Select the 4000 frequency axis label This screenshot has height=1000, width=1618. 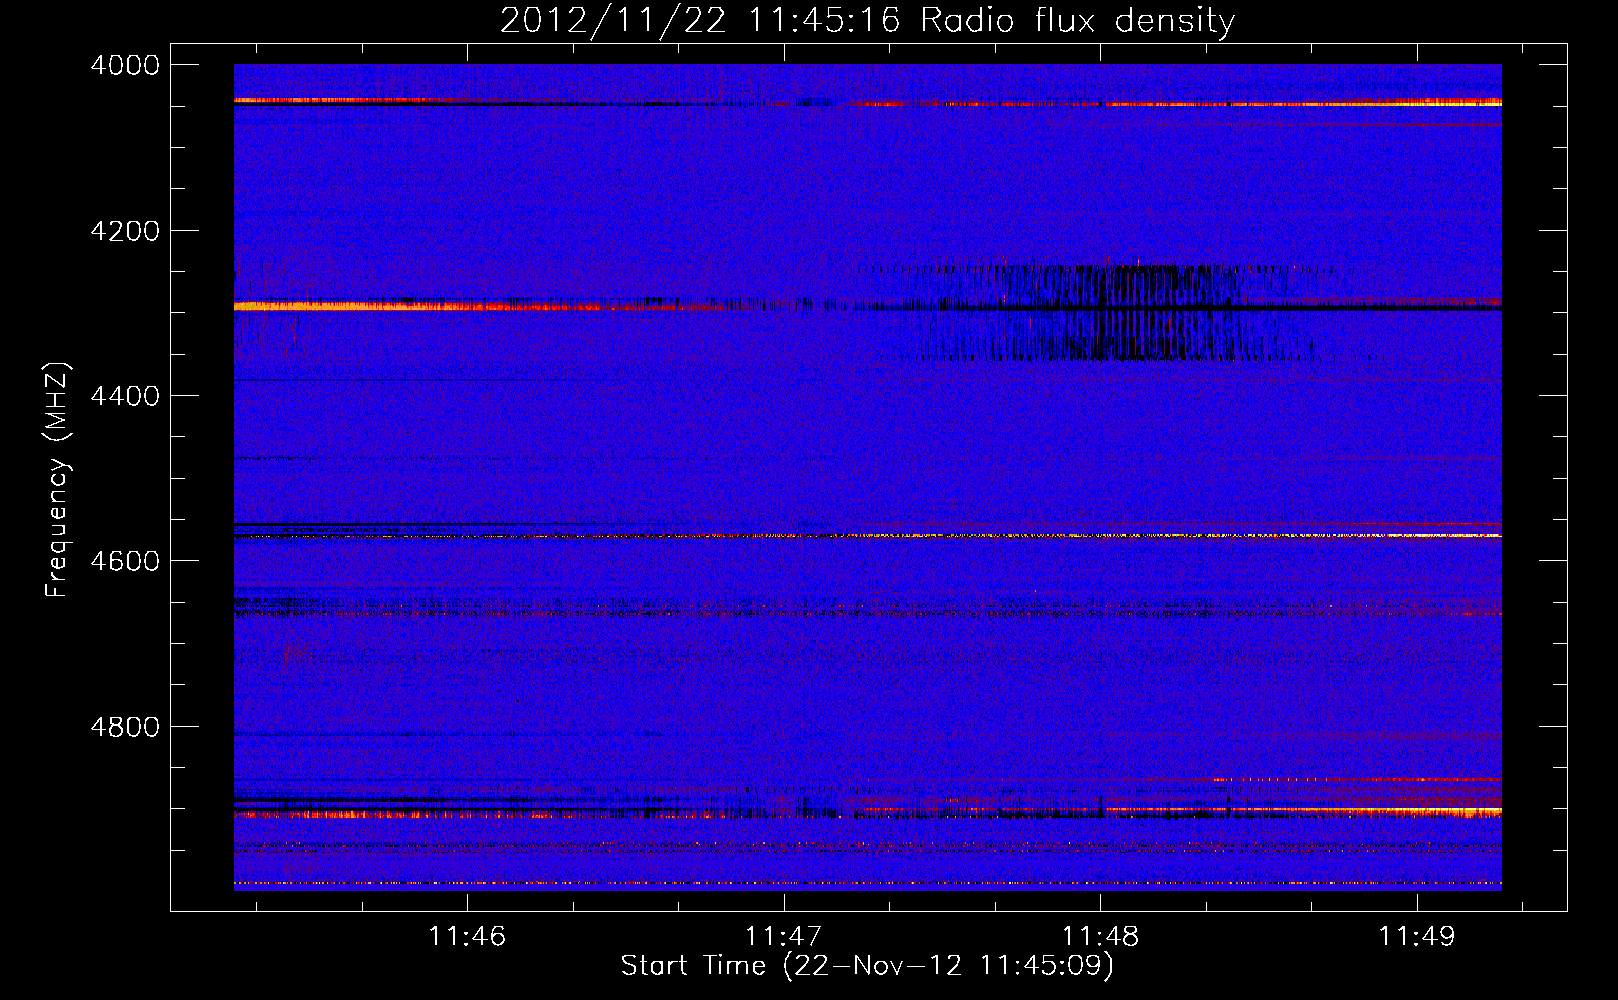point(125,65)
